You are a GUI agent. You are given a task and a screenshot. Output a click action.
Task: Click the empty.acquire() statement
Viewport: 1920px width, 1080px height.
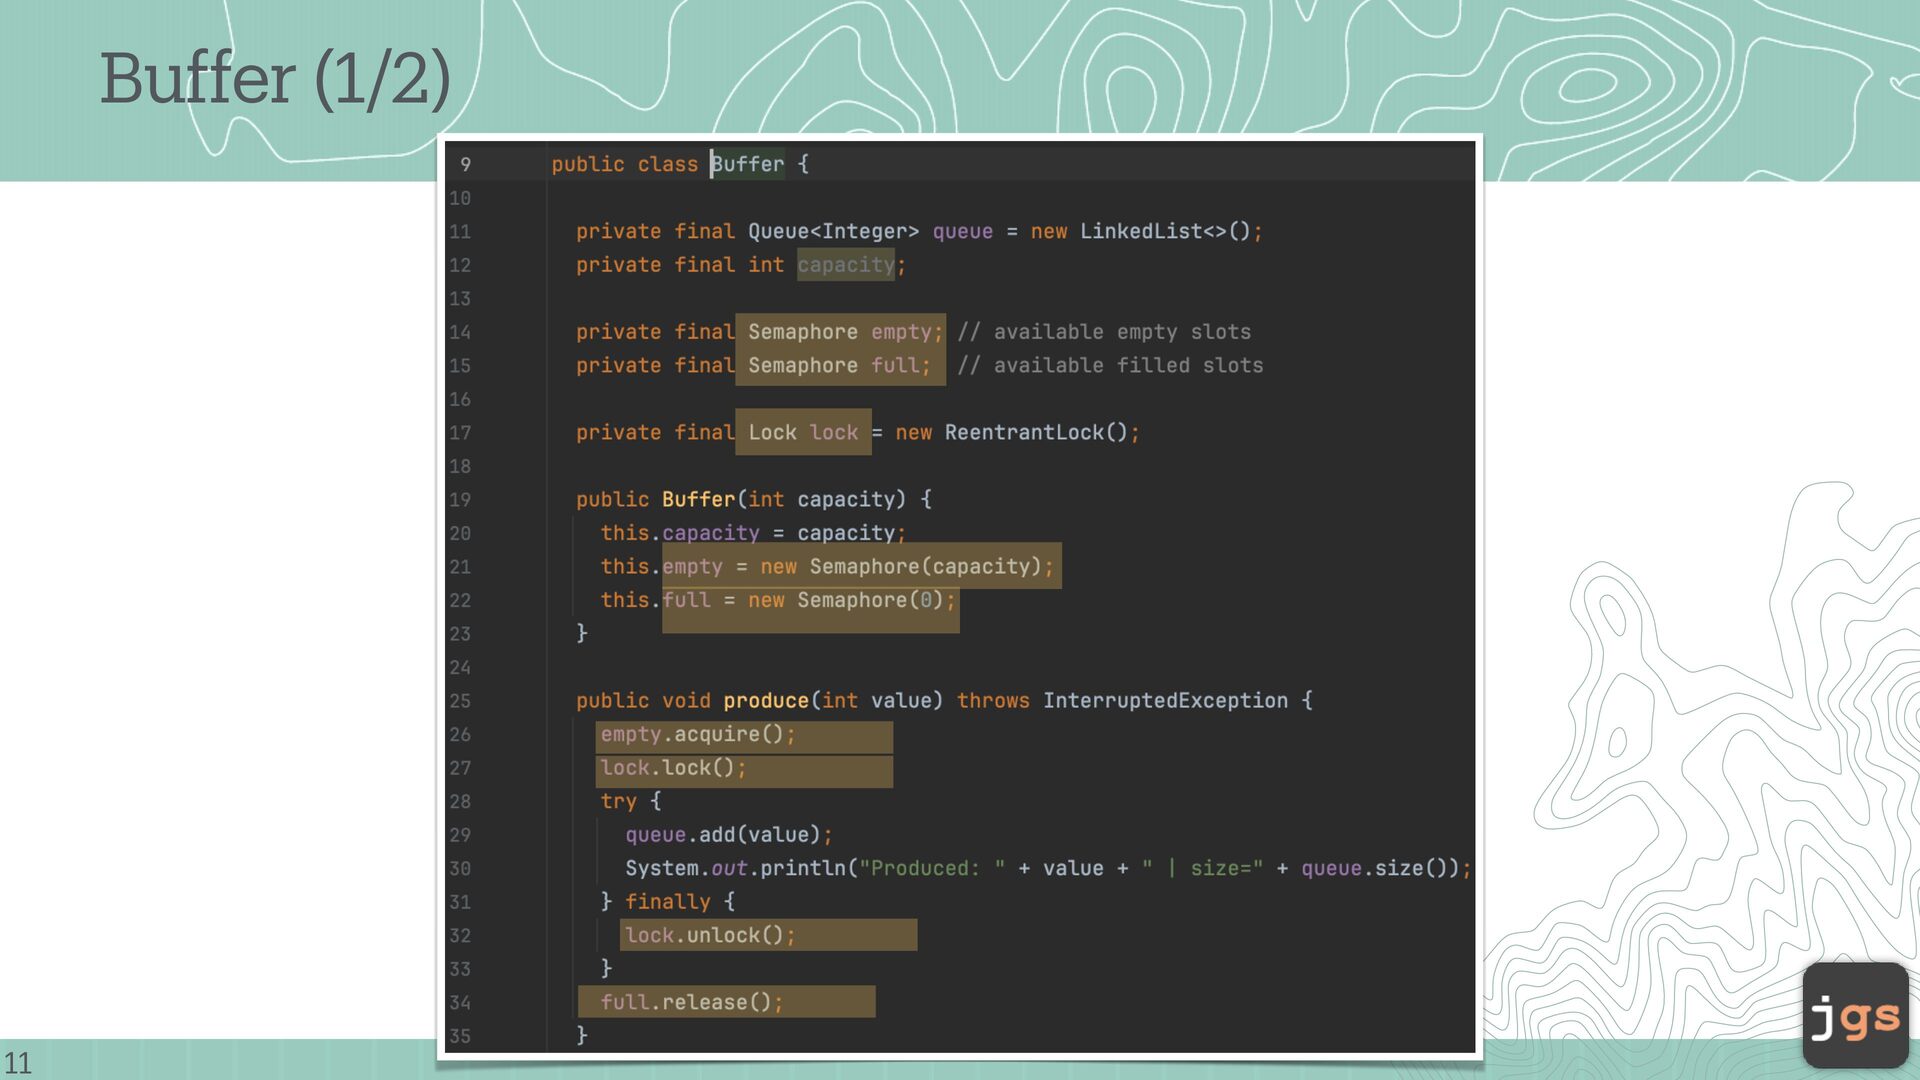(x=697, y=735)
